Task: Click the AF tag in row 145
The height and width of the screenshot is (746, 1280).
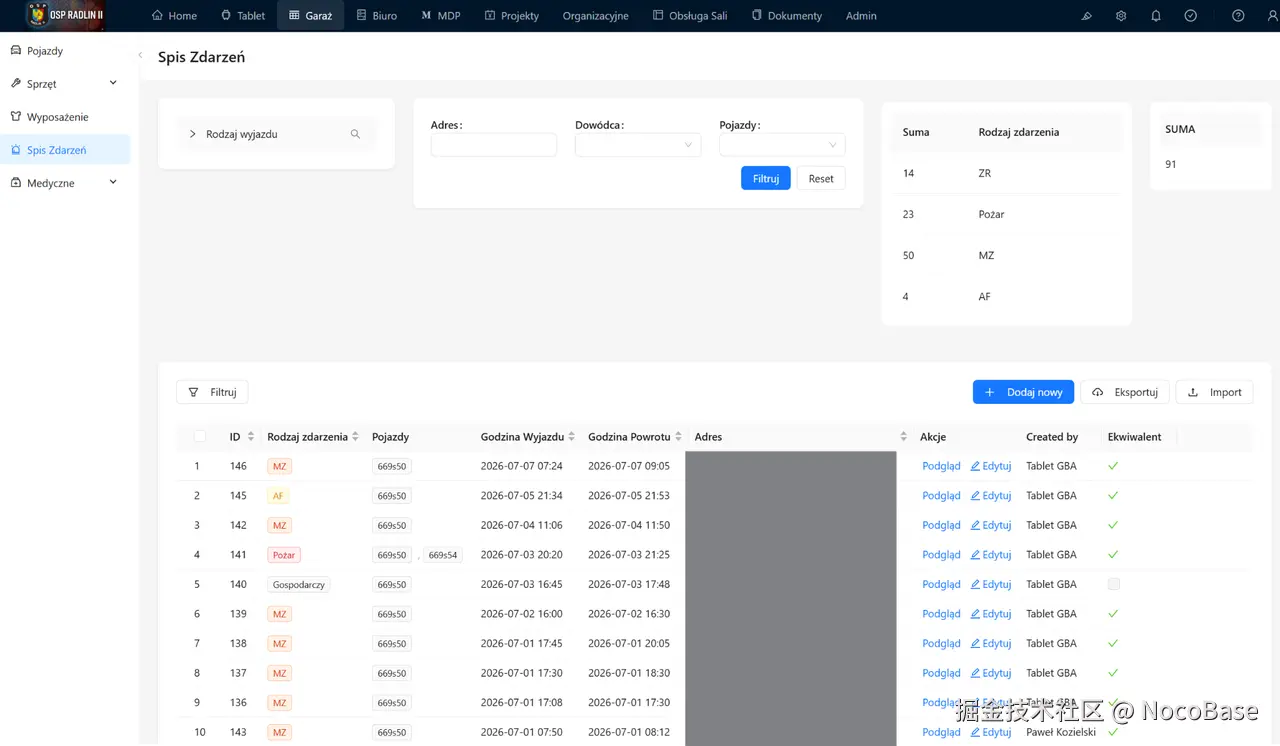Action: 279,496
